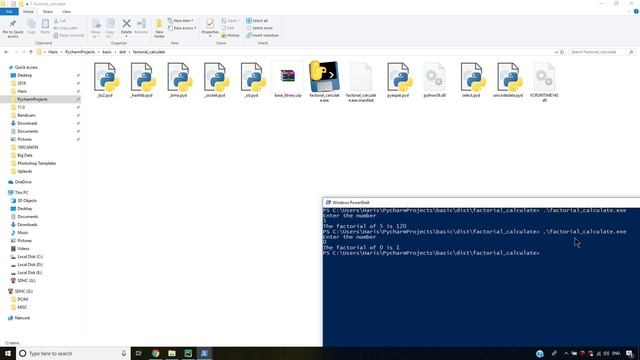Open the Easy access dropdown
The image size is (640, 360).
click(182, 28)
